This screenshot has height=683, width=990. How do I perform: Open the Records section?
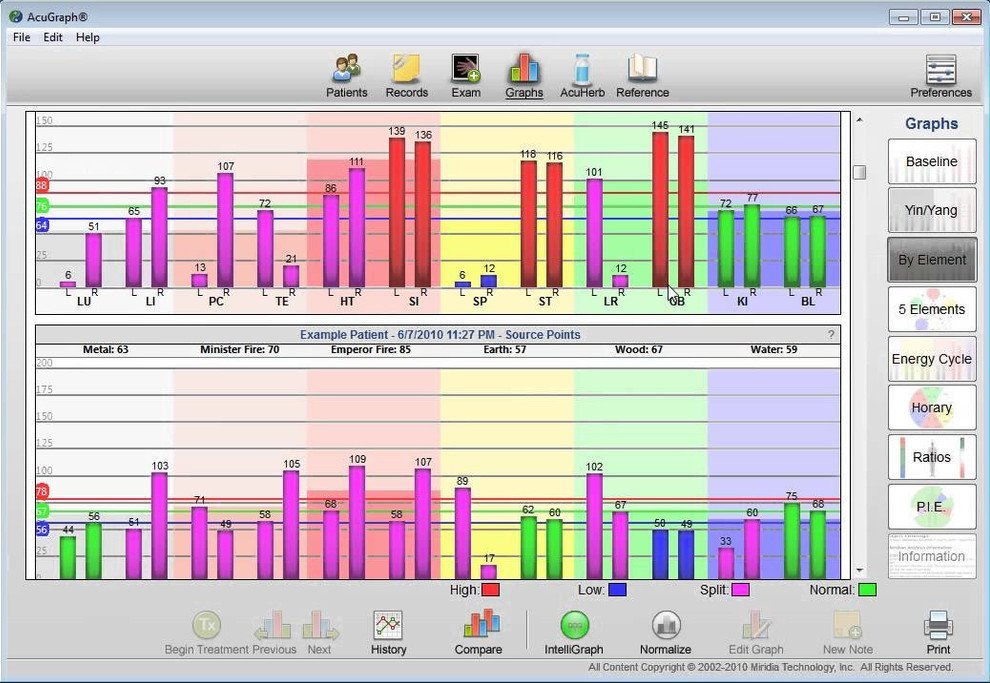407,76
